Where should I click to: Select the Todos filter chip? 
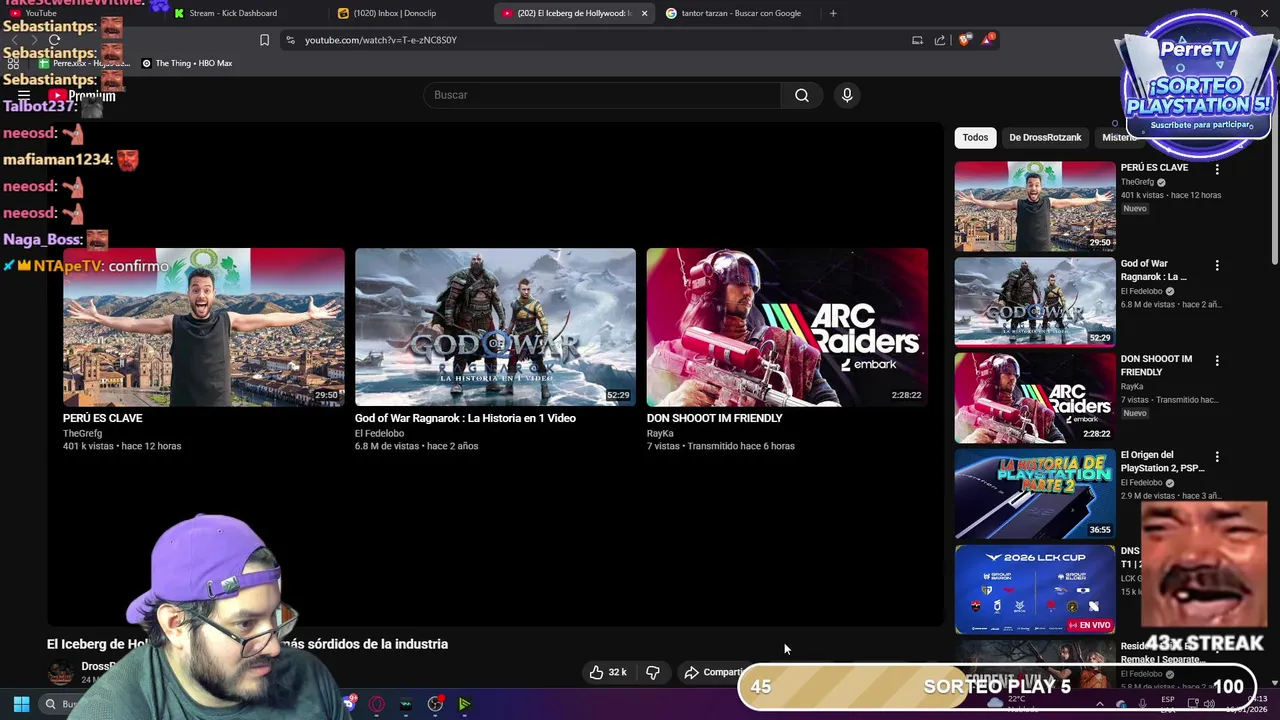tap(975, 138)
